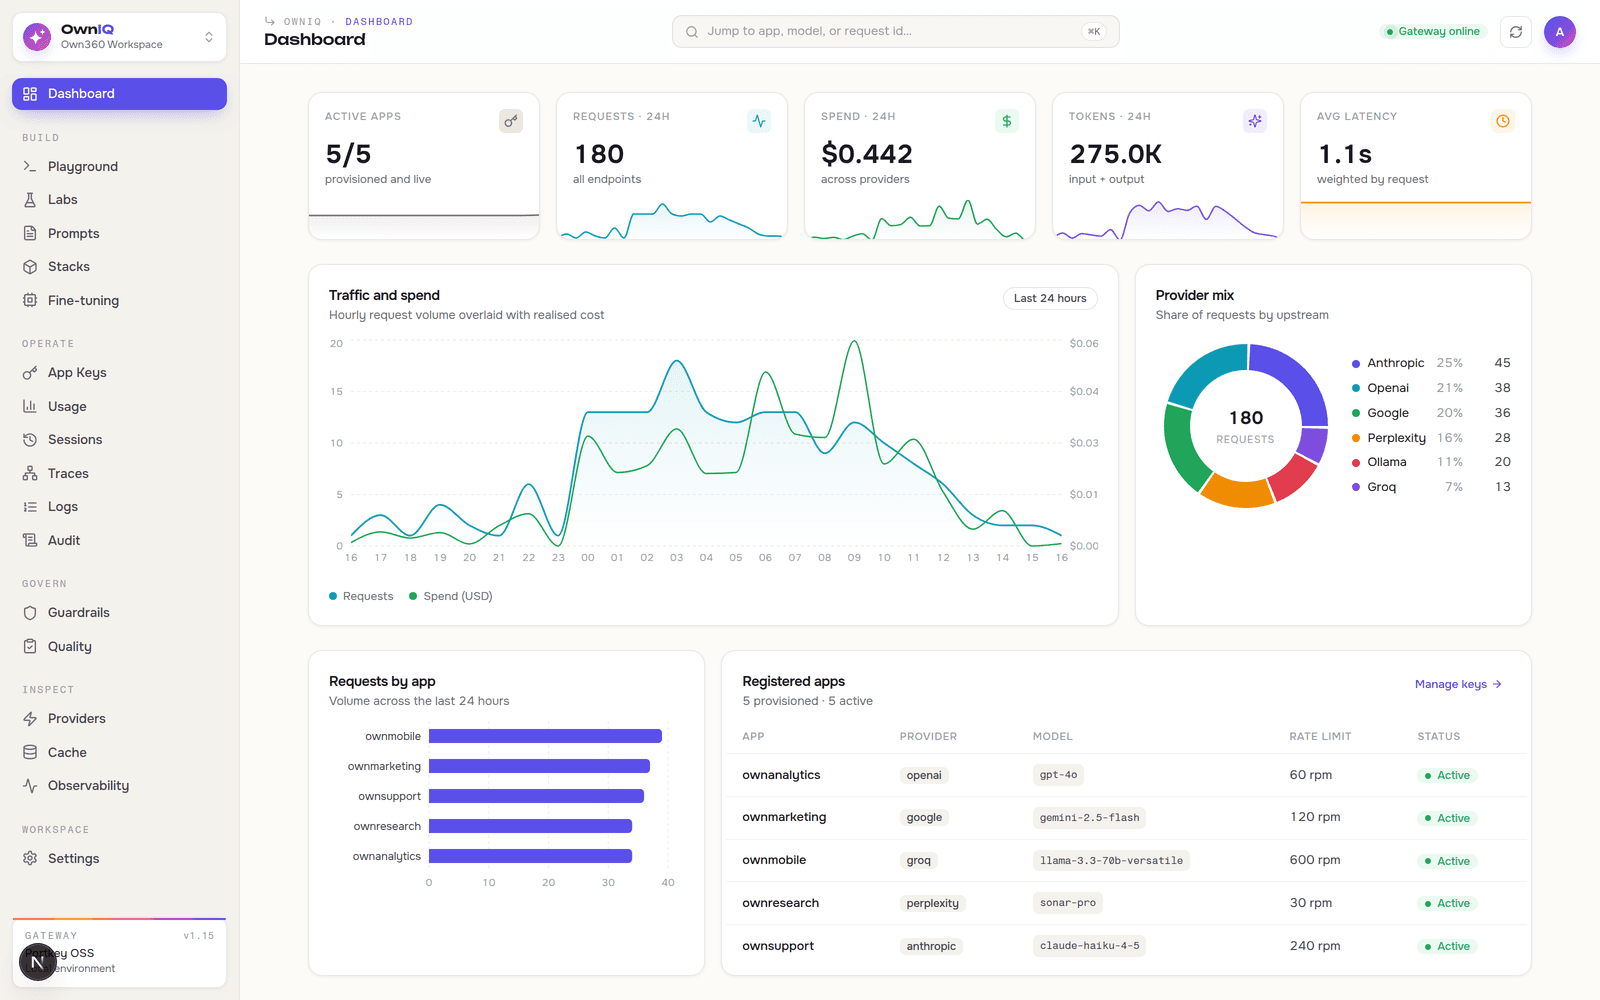The width and height of the screenshot is (1600, 1000).
Task: Toggle the Spend (USD) legend entry
Action: coord(451,596)
